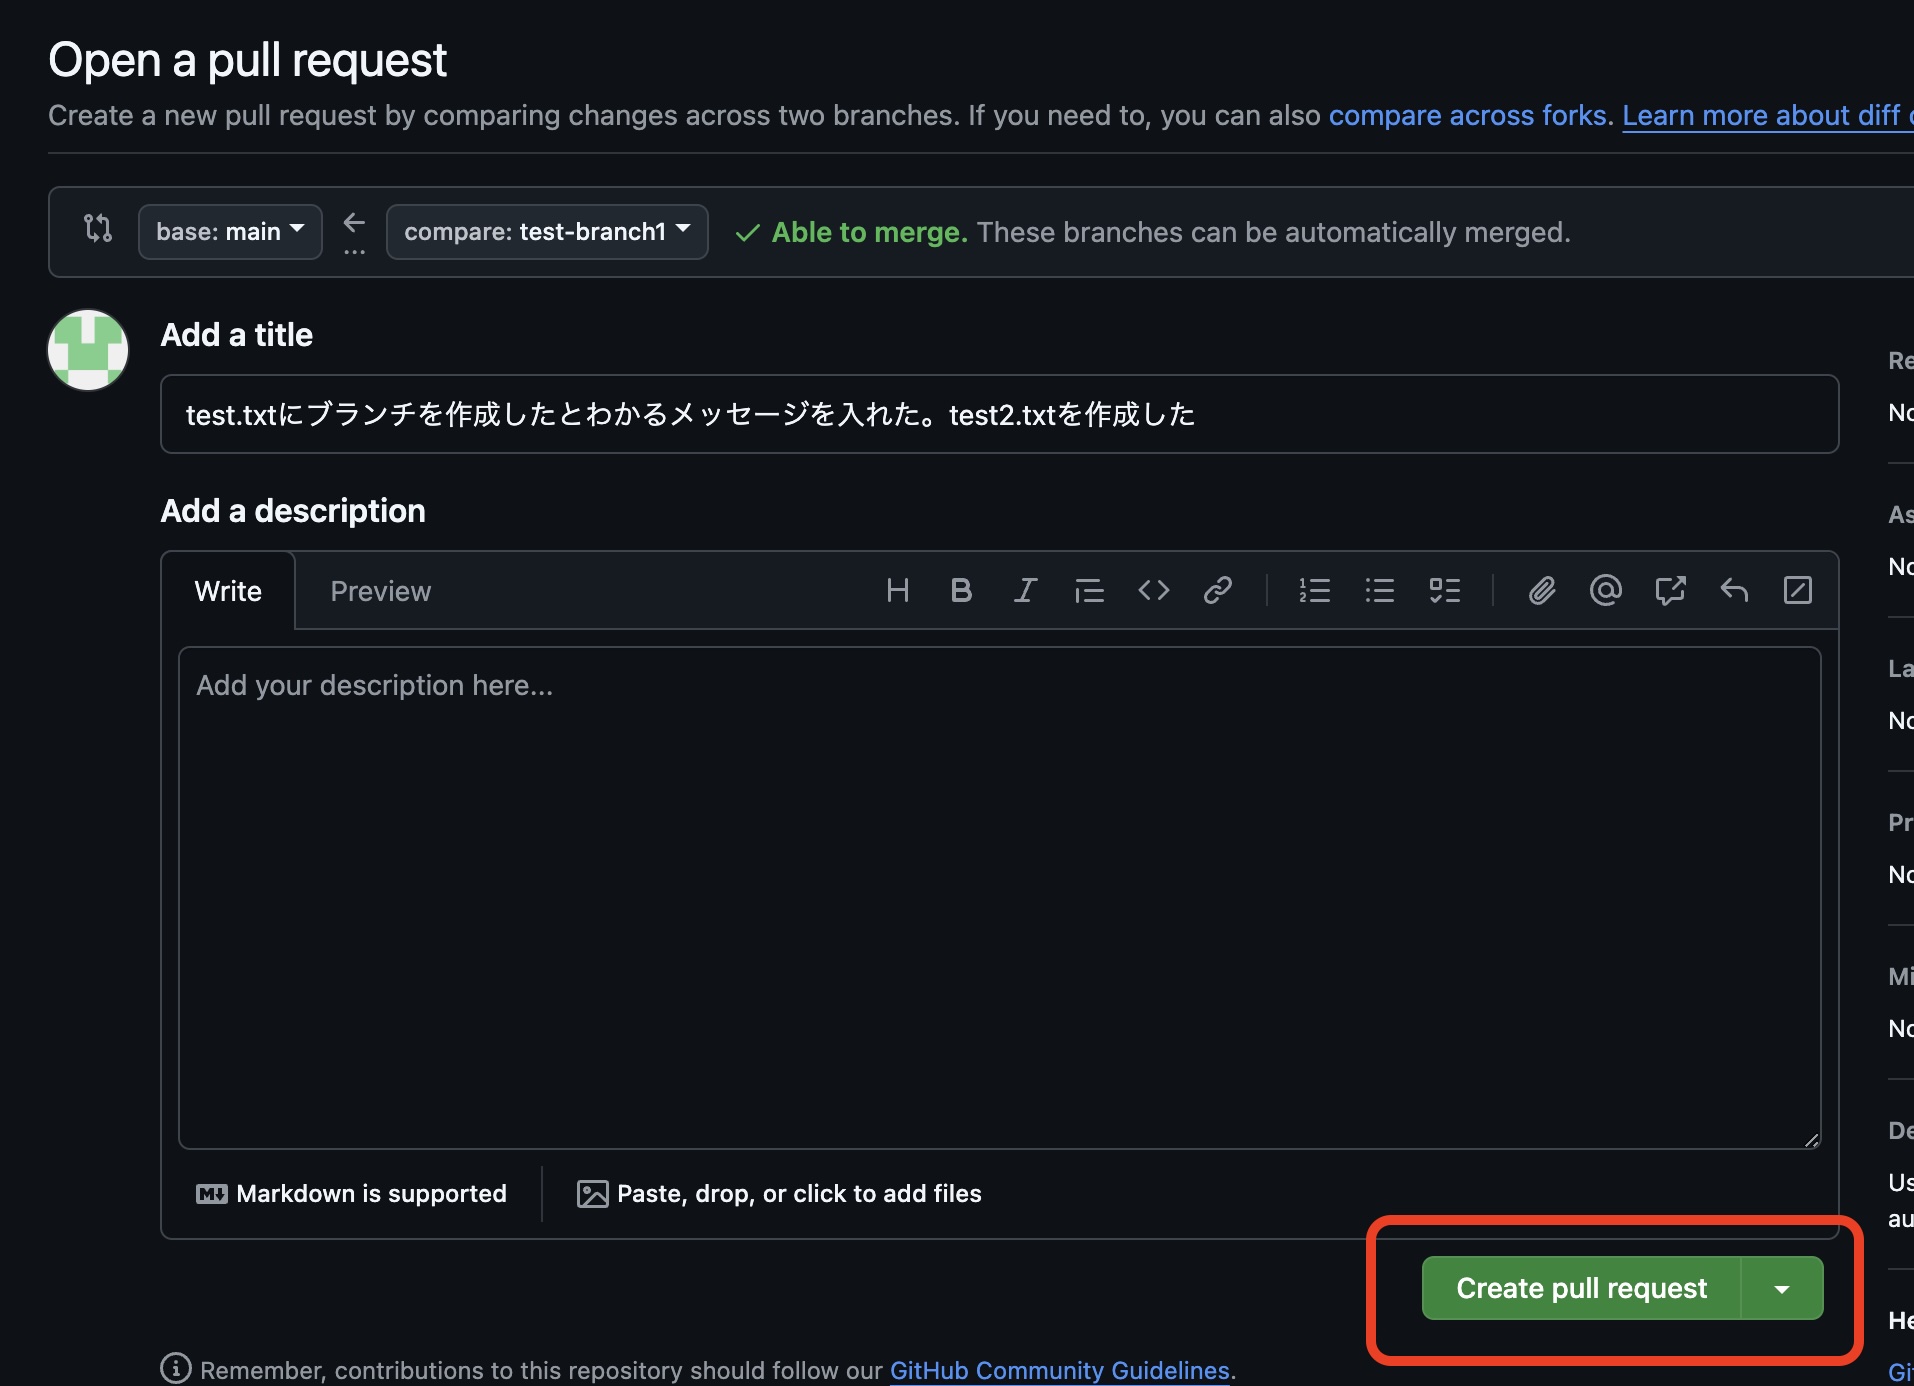Open the compare across forks link
The height and width of the screenshot is (1386, 1914).
coord(1466,115)
